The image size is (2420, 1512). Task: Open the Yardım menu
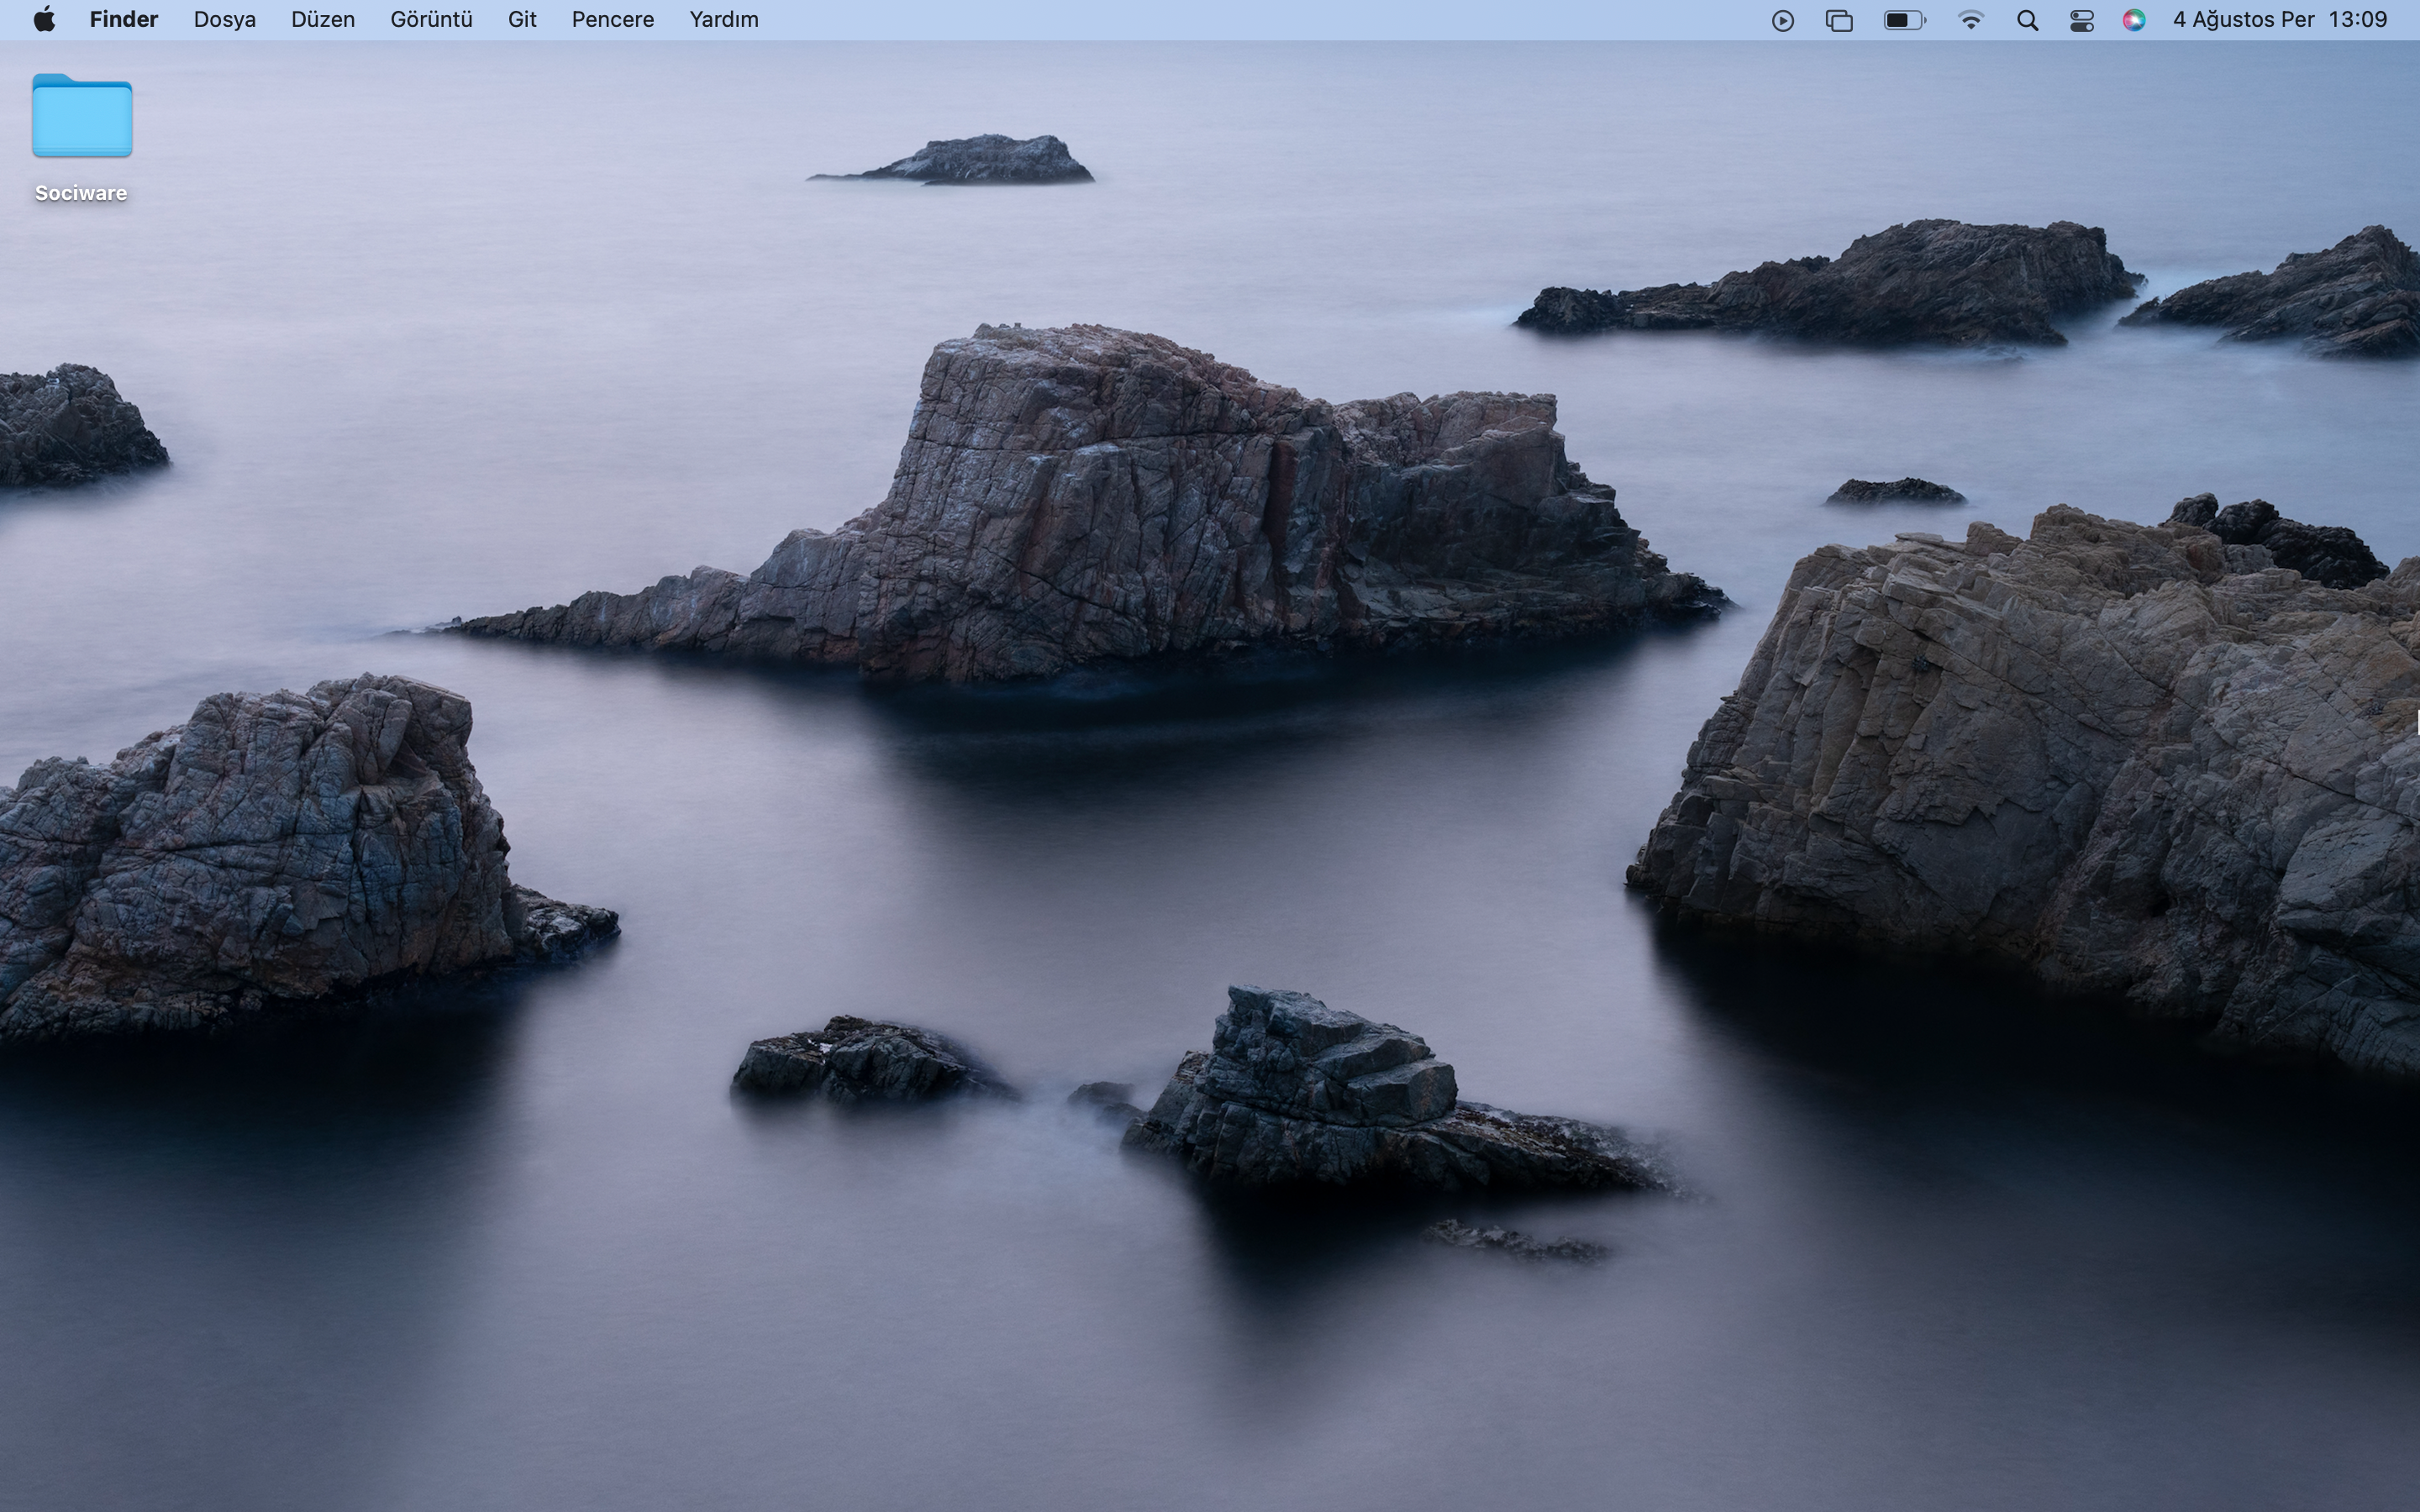pos(723,19)
